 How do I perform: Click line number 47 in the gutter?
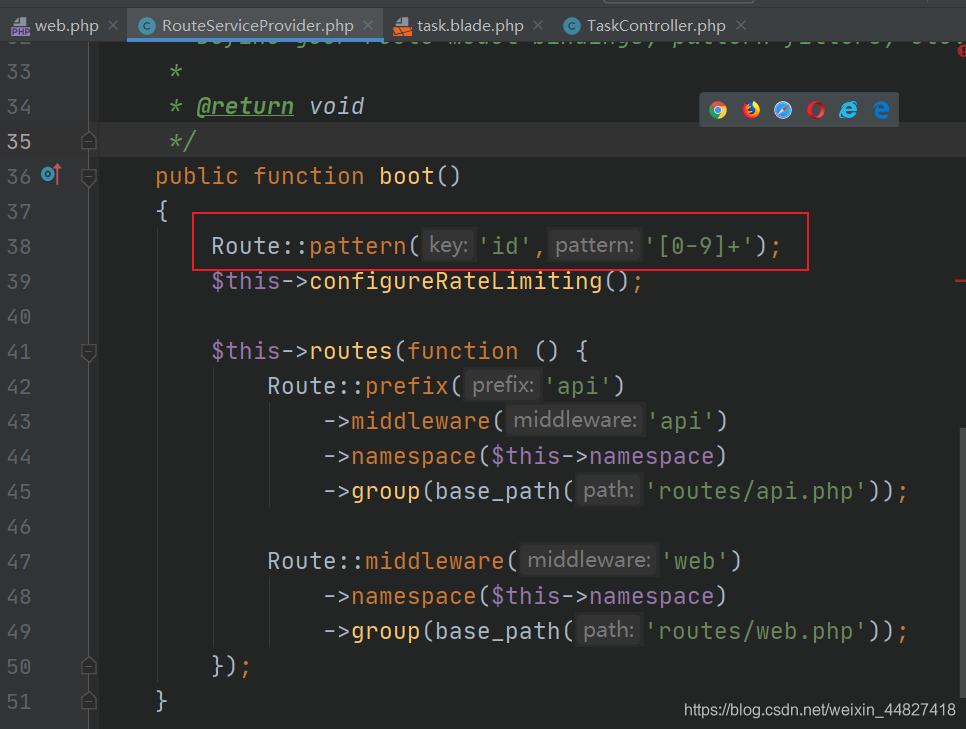pos(19,562)
